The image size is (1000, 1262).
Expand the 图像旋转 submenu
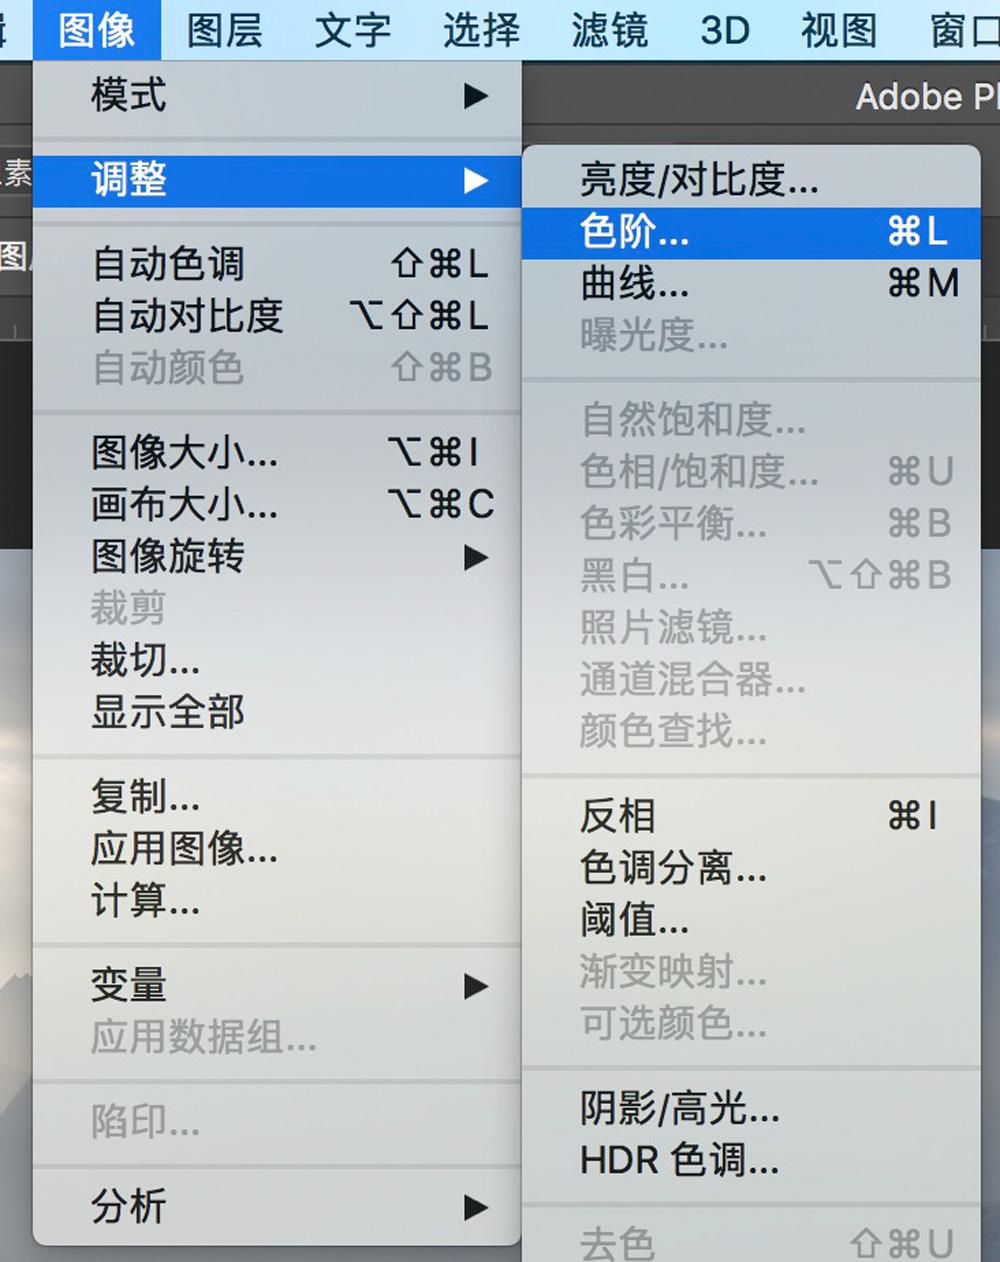tap(277, 556)
